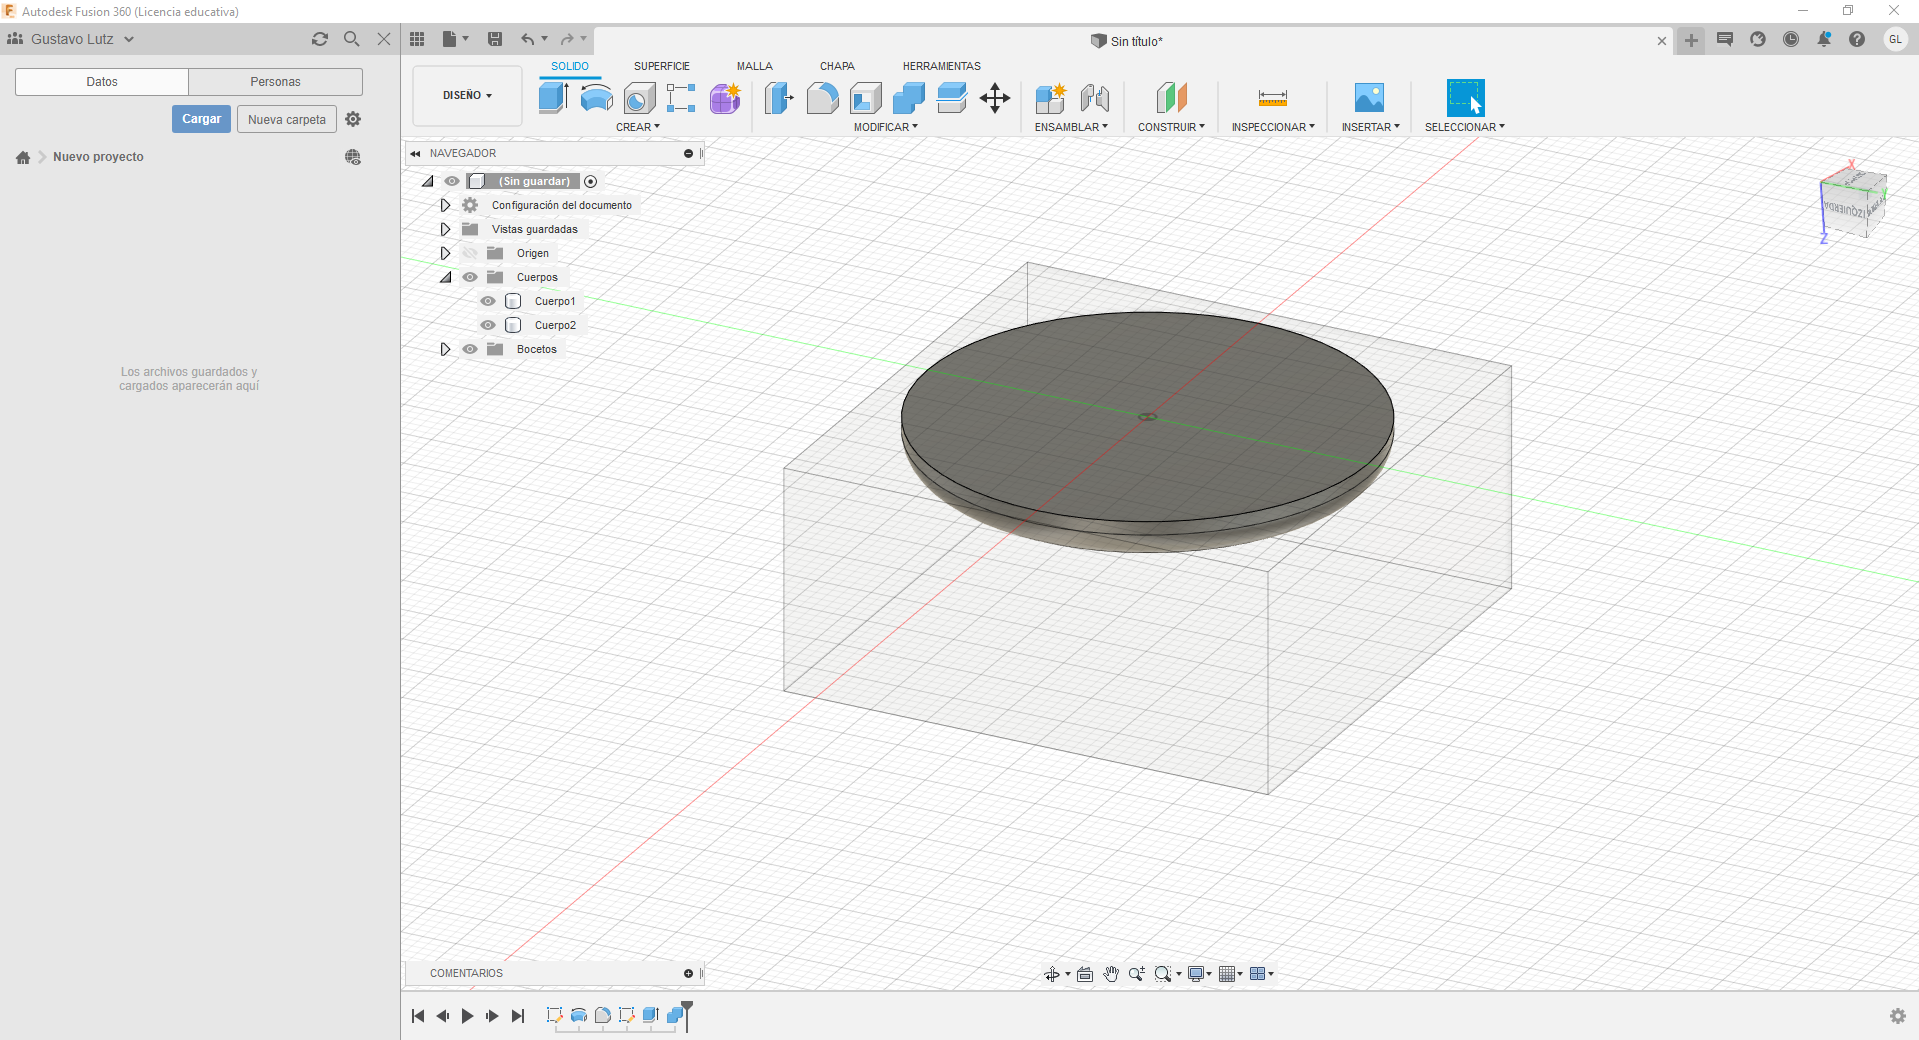
Task: Click the Measure ruler icon
Action: click(x=1273, y=98)
